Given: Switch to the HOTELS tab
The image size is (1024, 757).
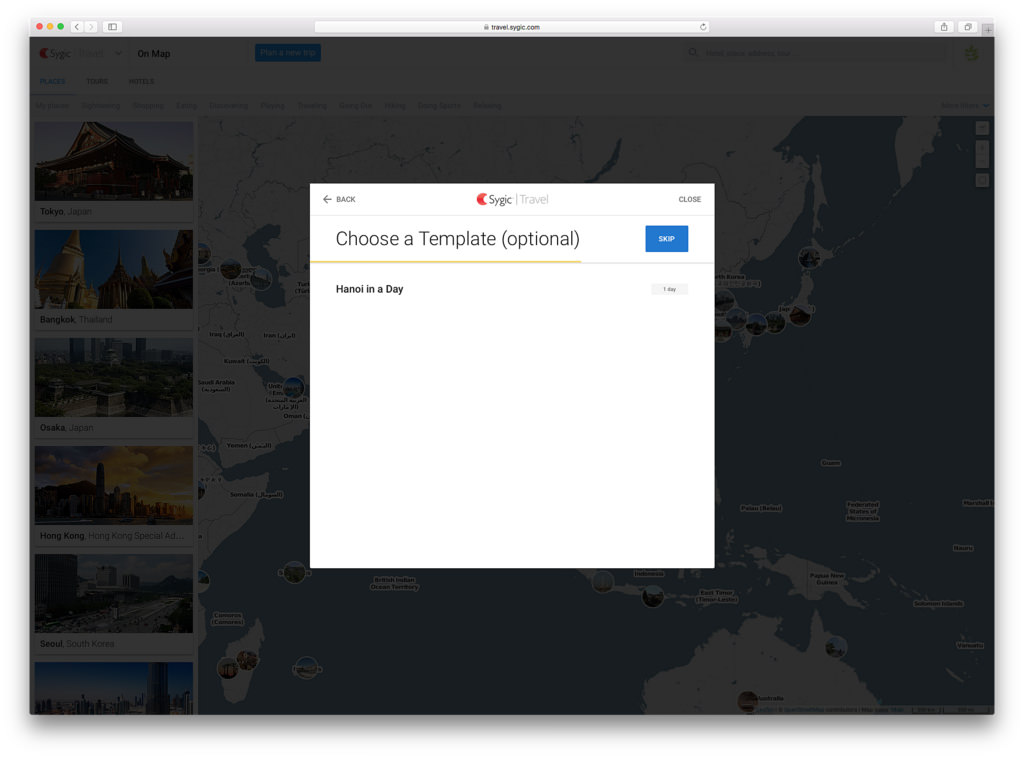Looking at the screenshot, I should click(x=141, y=82).
